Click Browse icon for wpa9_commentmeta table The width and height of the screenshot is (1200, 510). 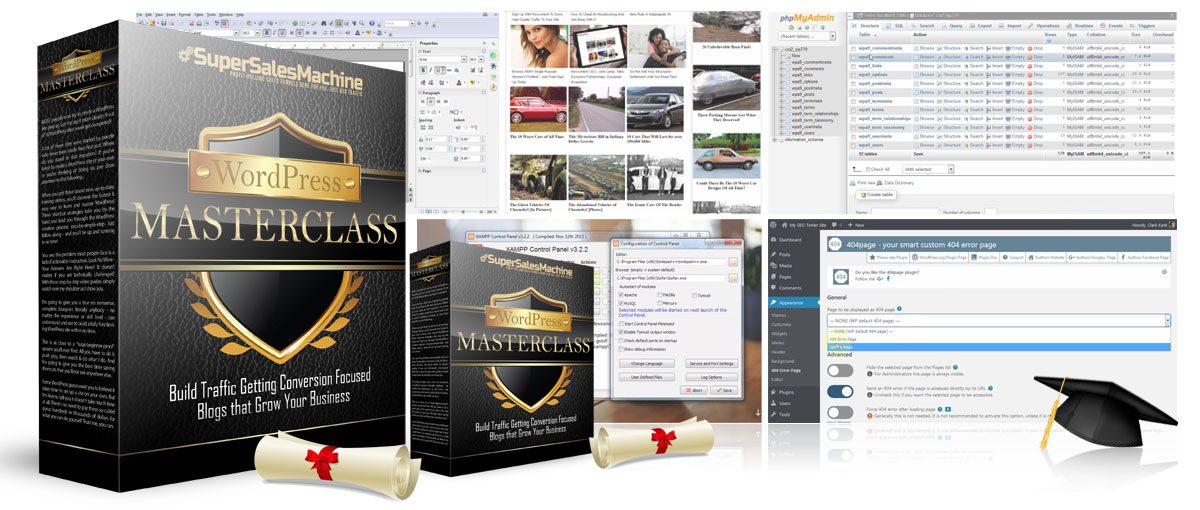tap(915, 48)
